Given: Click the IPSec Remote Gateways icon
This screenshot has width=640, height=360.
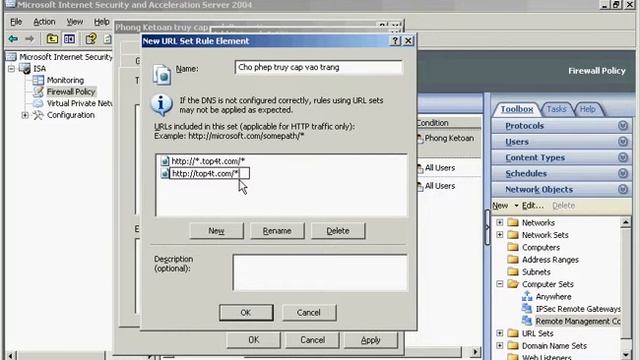Looking at the screenshot, I should pyautogui.click(x=527, y=309).
